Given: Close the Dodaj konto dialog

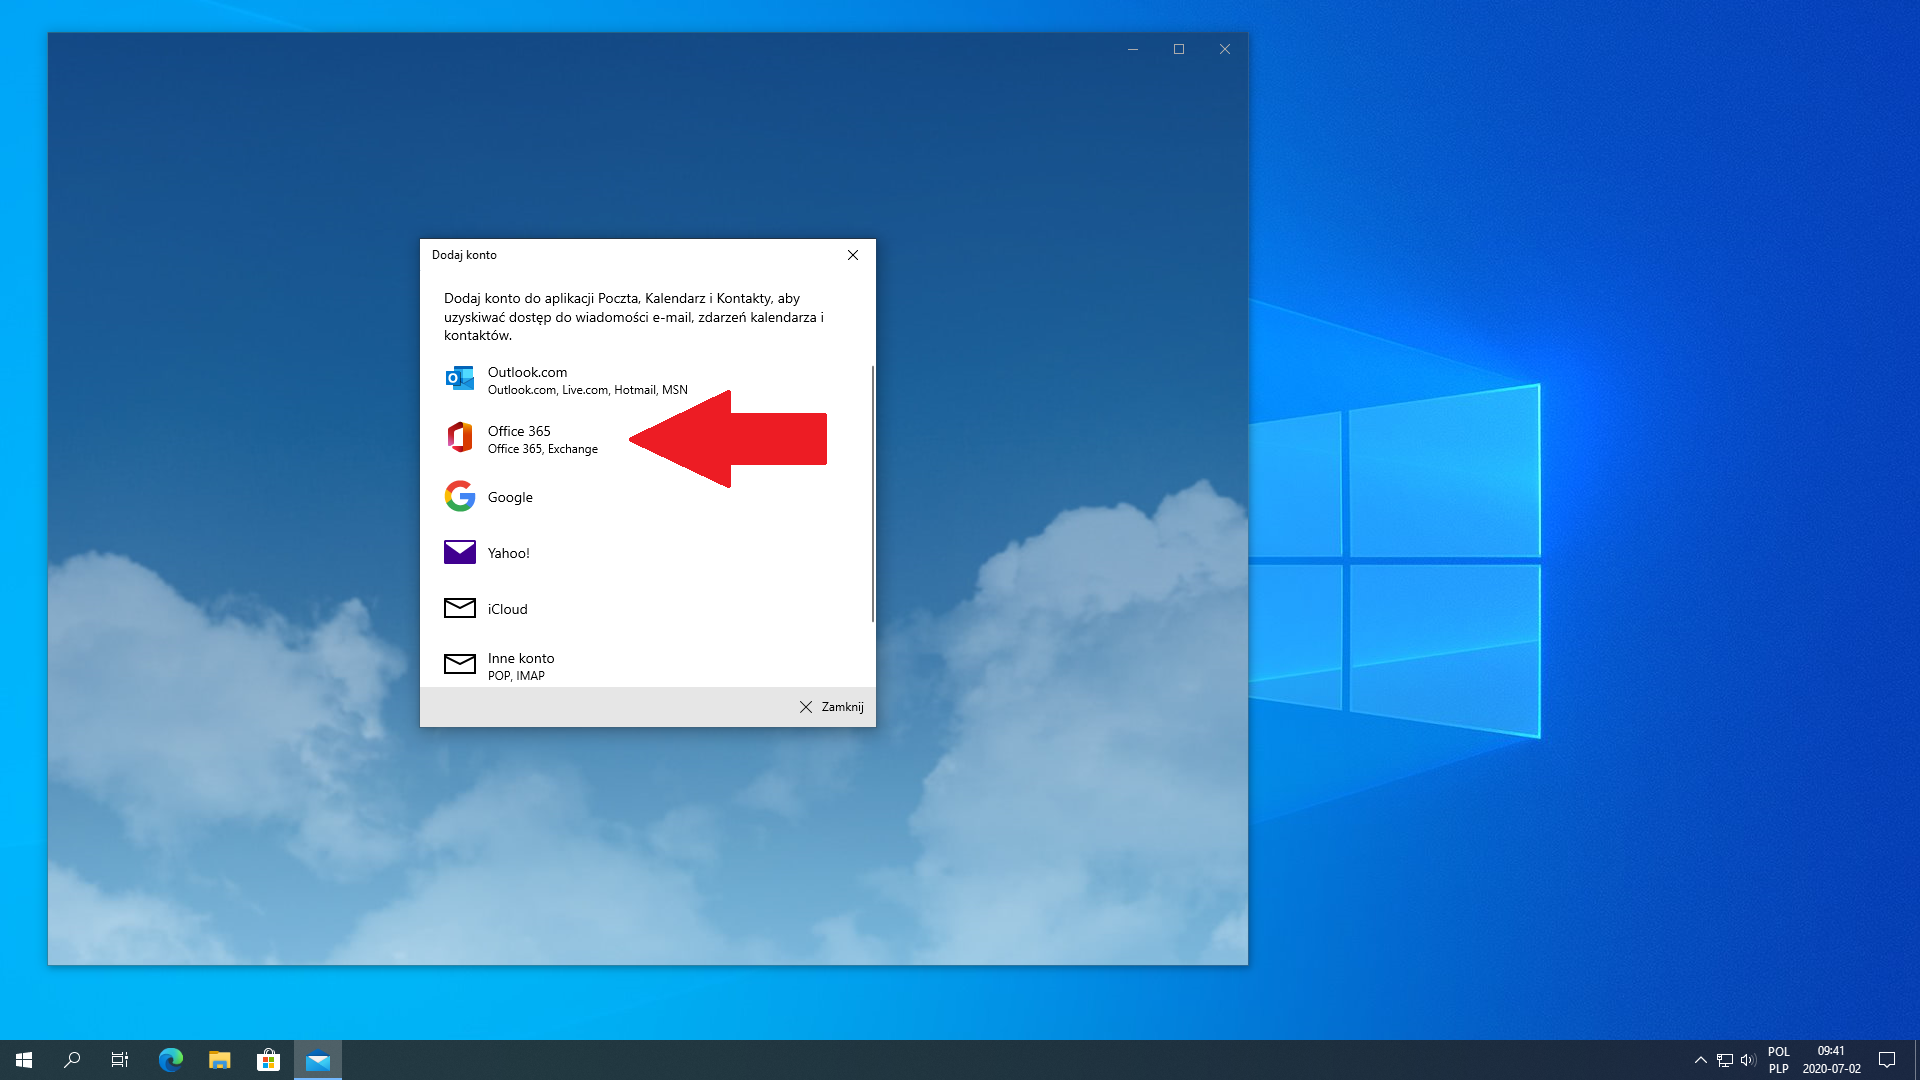Looking at the screenshot, I should [853, 255].
